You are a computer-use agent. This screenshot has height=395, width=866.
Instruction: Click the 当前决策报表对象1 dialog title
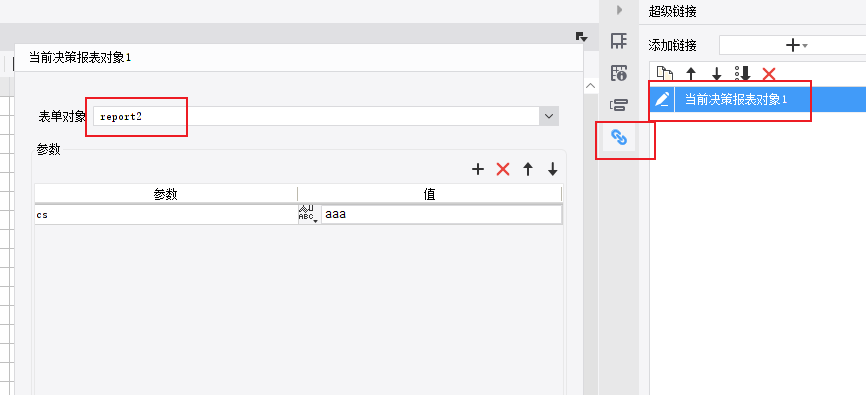click(80, 57)
